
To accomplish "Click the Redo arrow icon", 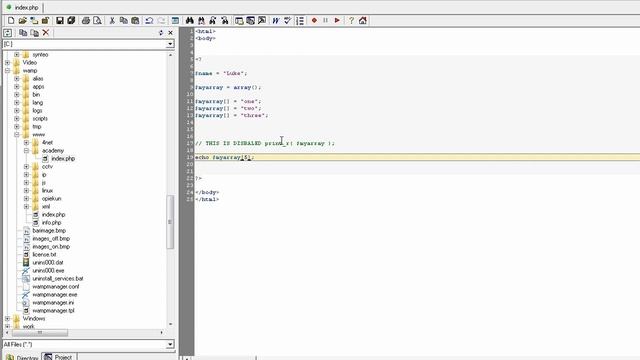I will (161, 20).
